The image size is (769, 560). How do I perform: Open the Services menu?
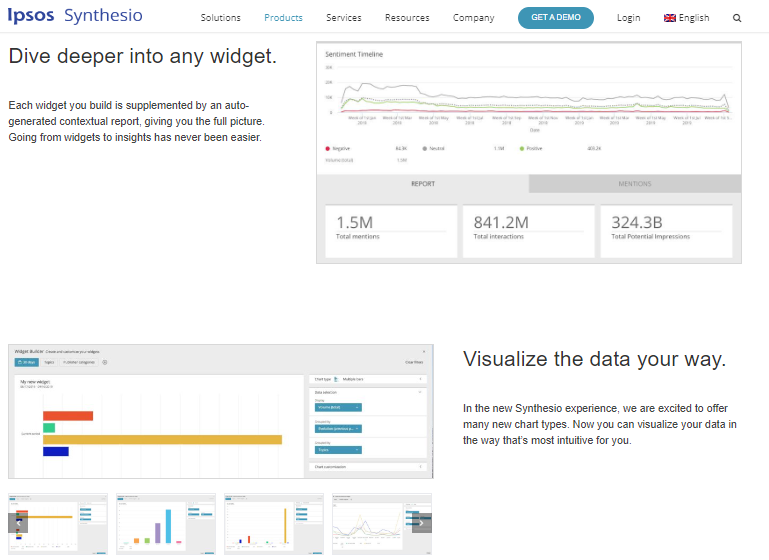(343, 18)
